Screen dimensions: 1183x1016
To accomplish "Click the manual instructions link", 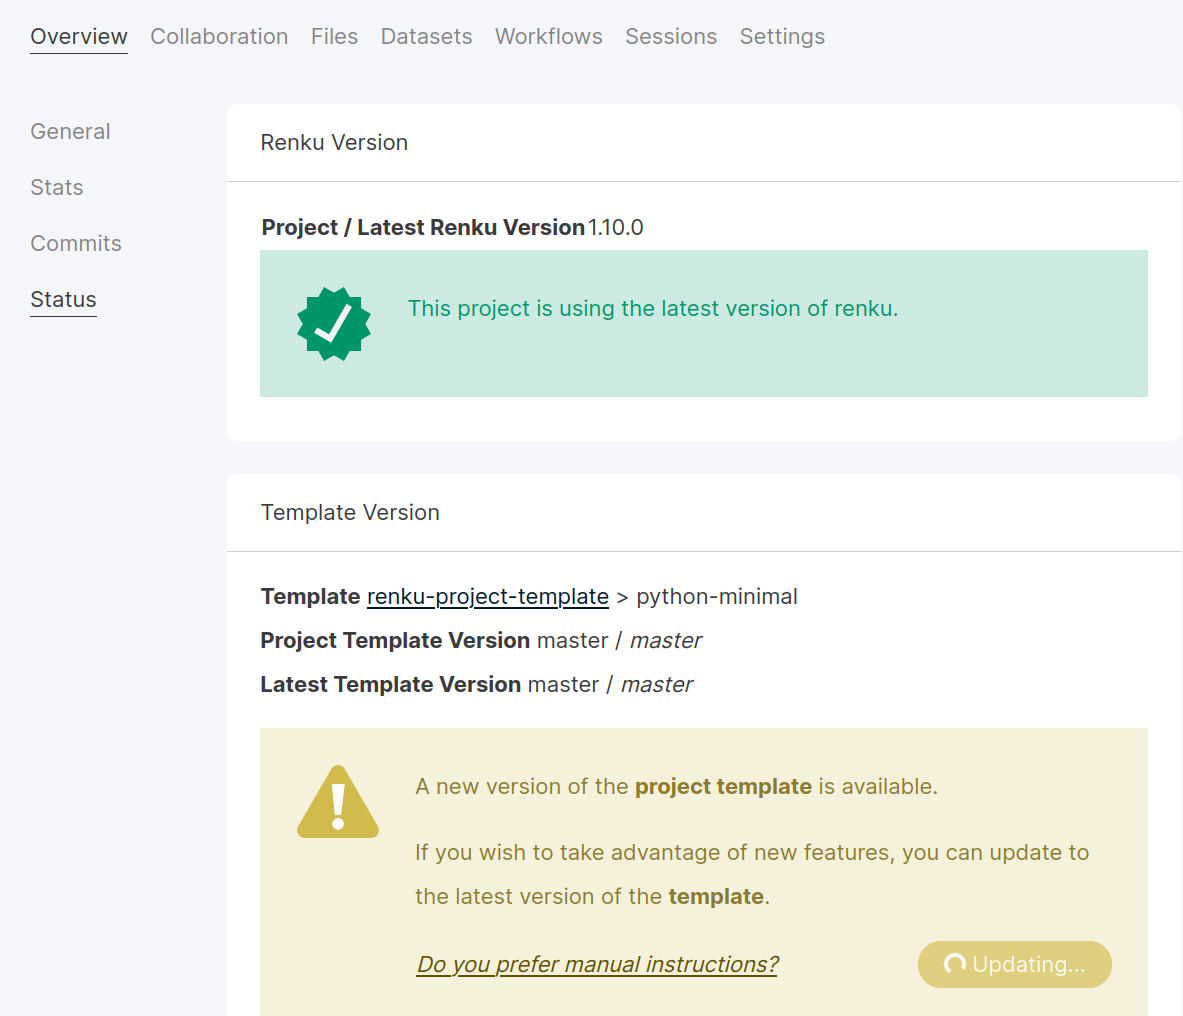I will 597,964.
